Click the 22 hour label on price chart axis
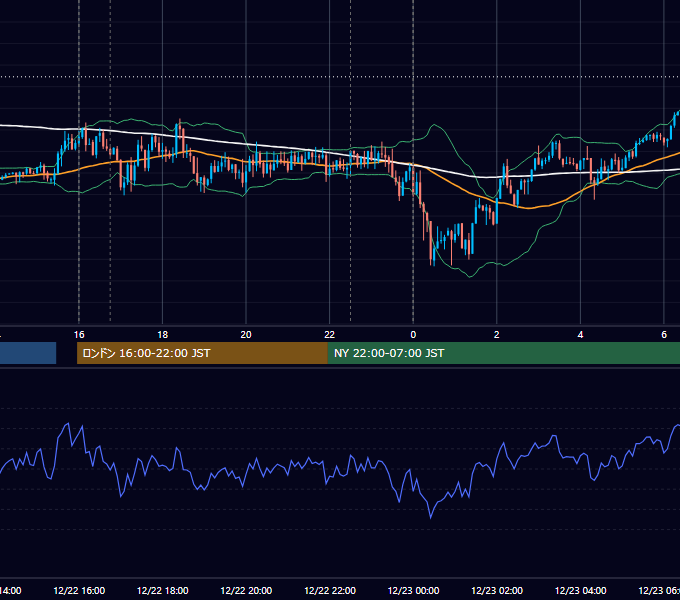The width and height of the screenshot is (680, 600). coord(330,335)
